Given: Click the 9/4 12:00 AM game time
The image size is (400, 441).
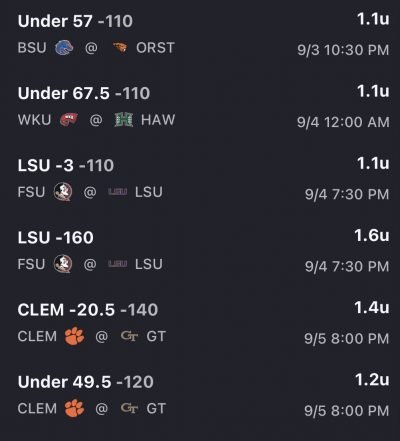Looking at the screenshot, I should click(x=343, y=122).
